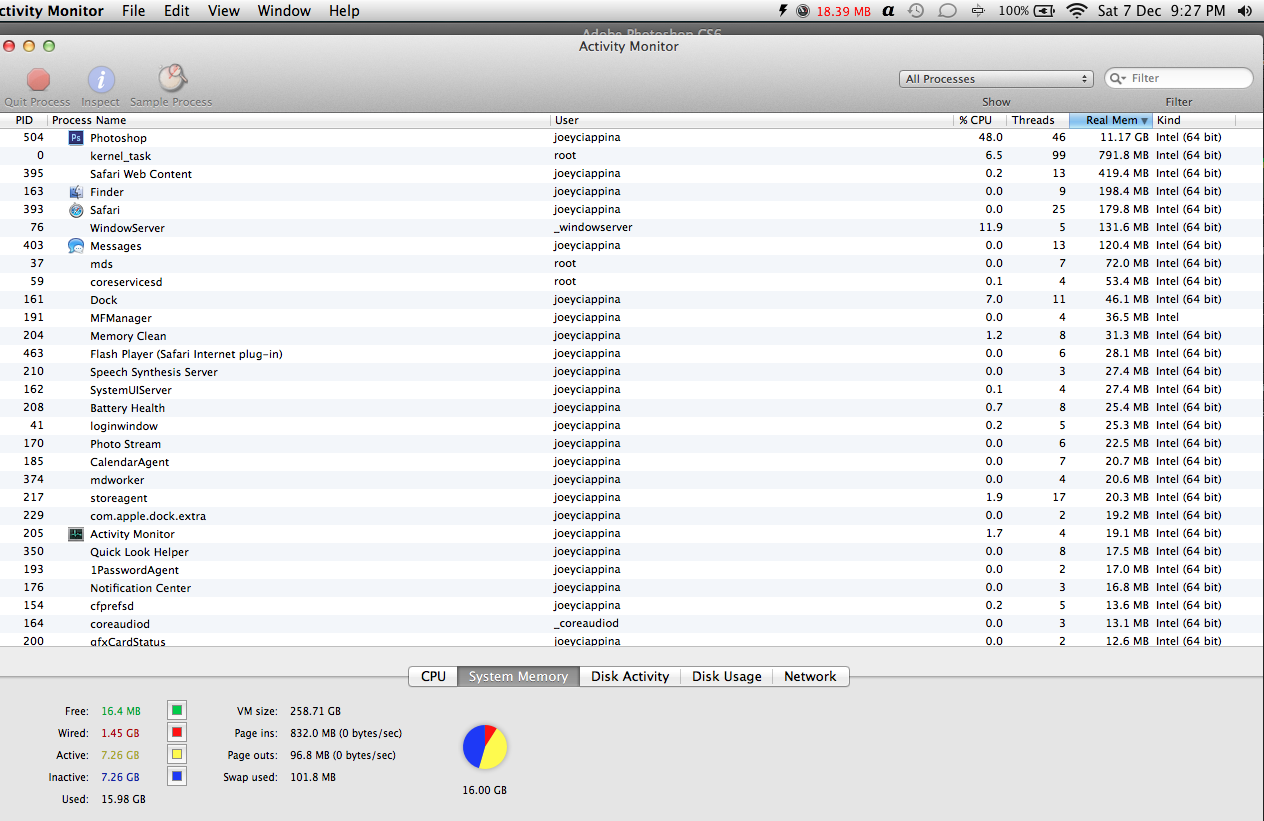This screenshot has width=1264, height=821.
Task: Select the Notification Center process row
Action: click(632, 588)
